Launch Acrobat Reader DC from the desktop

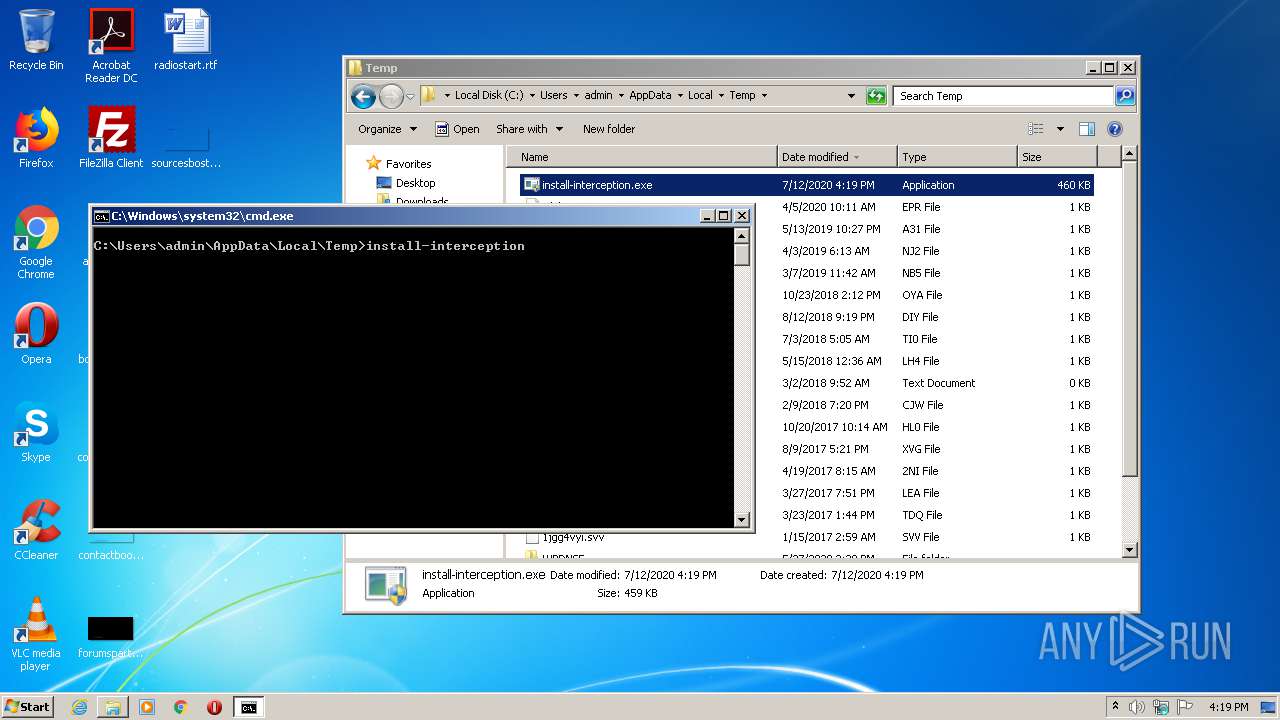tap(111, 46)
